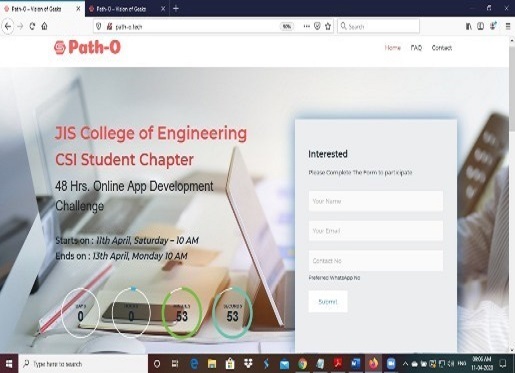Switch to the second Path-O tab
Screen dimensions: 515x373
pyautogui.click(x=122, y=9)
